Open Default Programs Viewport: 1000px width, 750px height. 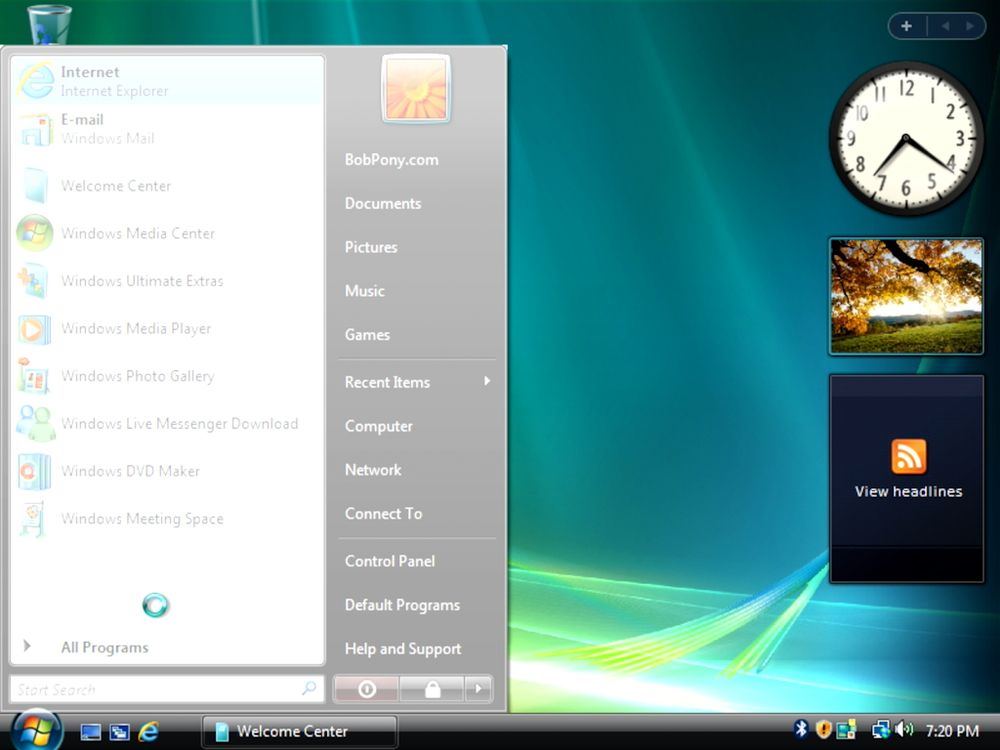(402, 605)
